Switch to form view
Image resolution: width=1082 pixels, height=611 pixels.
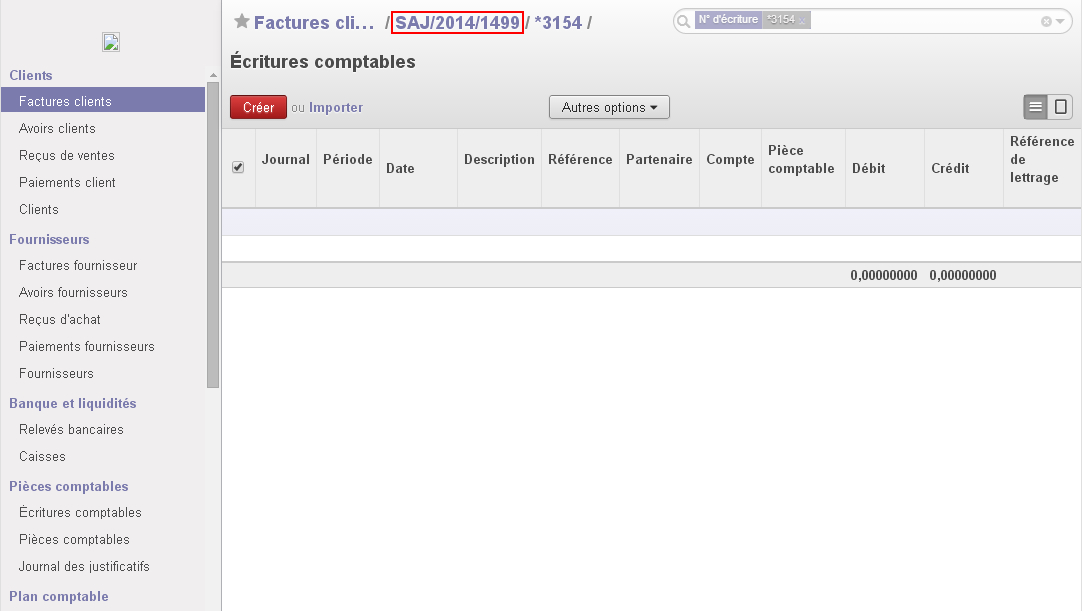(1061, 107)
